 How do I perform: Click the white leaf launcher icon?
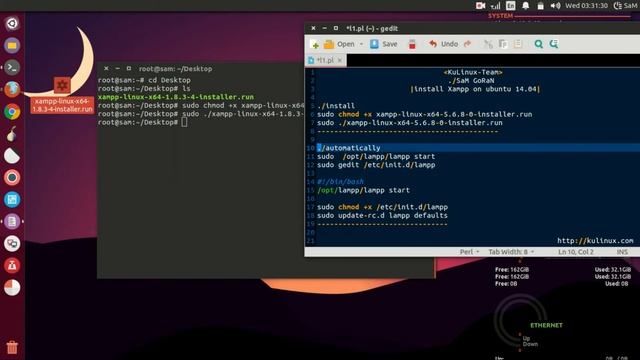12,156
